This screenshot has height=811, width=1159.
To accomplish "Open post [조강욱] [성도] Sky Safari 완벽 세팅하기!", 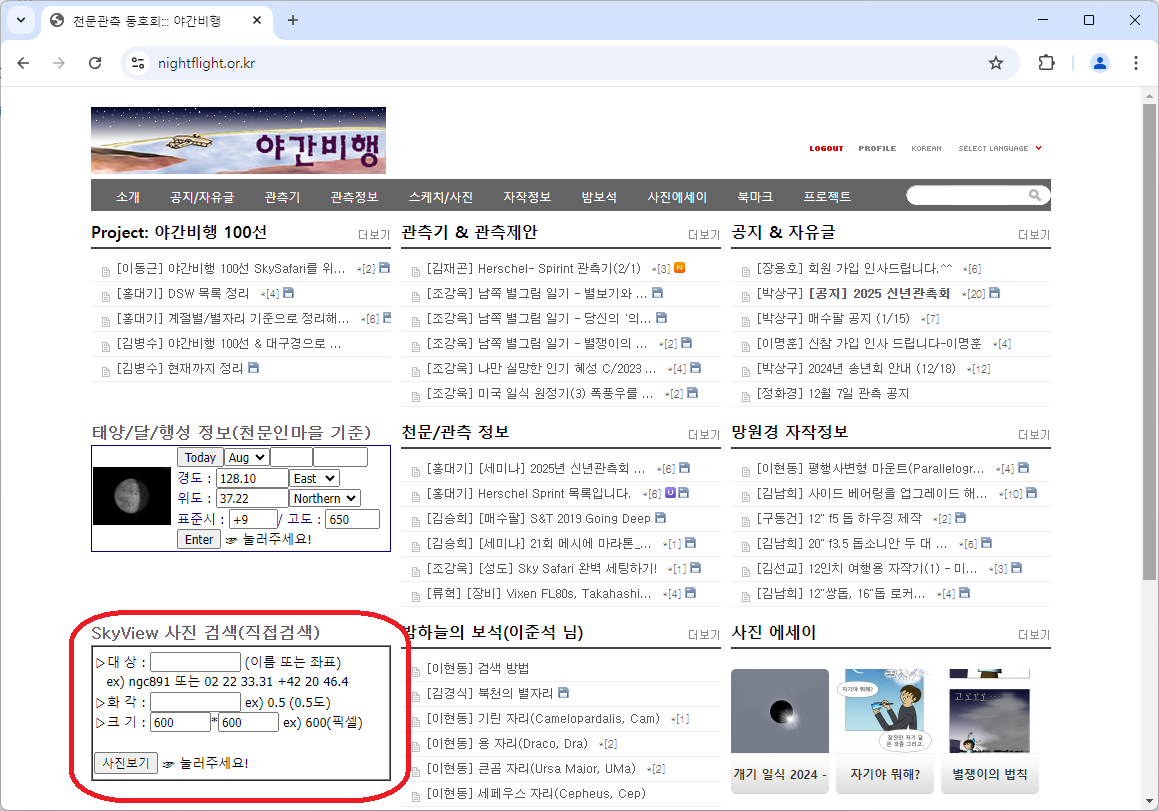I will pyautogui.click(x=542, y=568).
